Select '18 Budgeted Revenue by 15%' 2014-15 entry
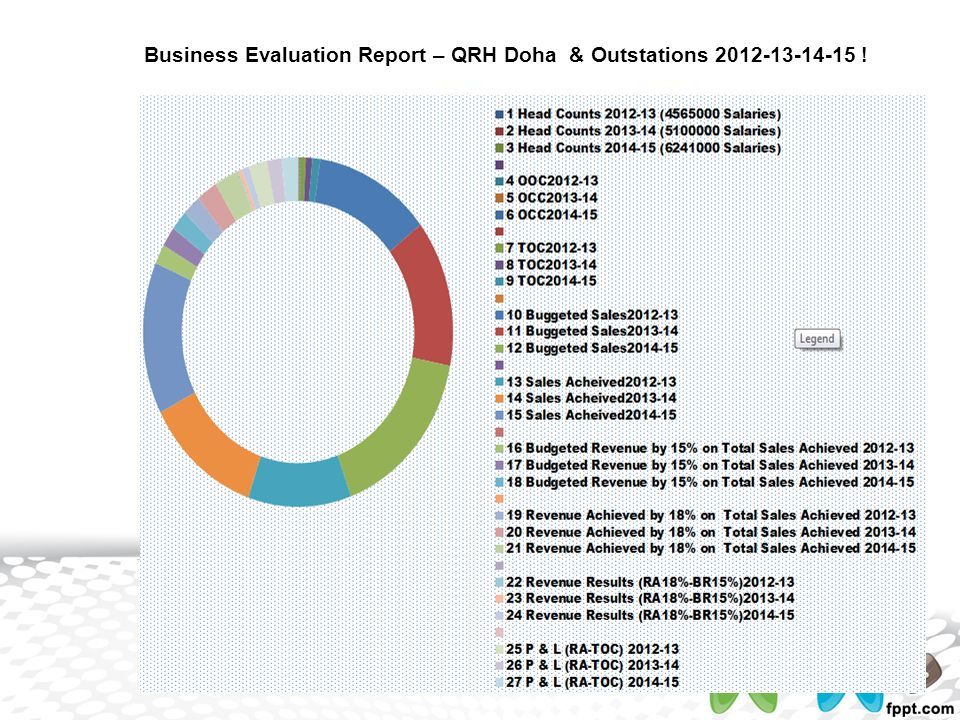Screen dimensions: 960x720 704,482
